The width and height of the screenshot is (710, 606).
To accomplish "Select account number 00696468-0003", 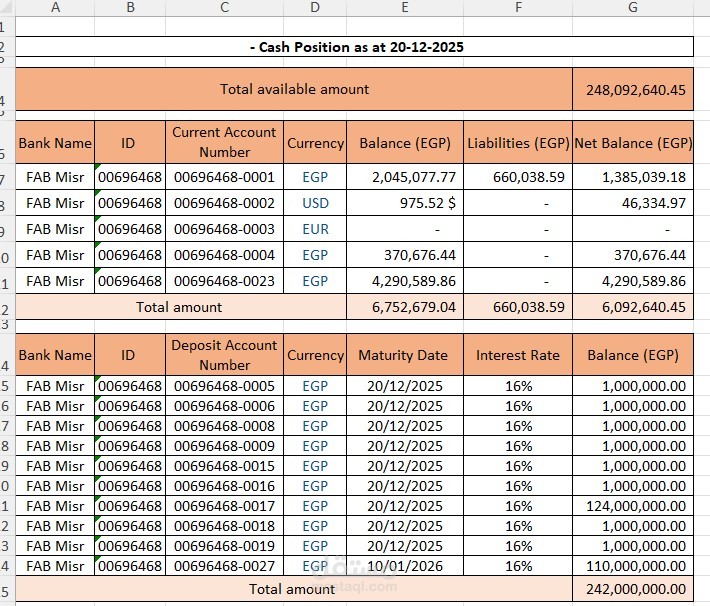I will (225, 229).
